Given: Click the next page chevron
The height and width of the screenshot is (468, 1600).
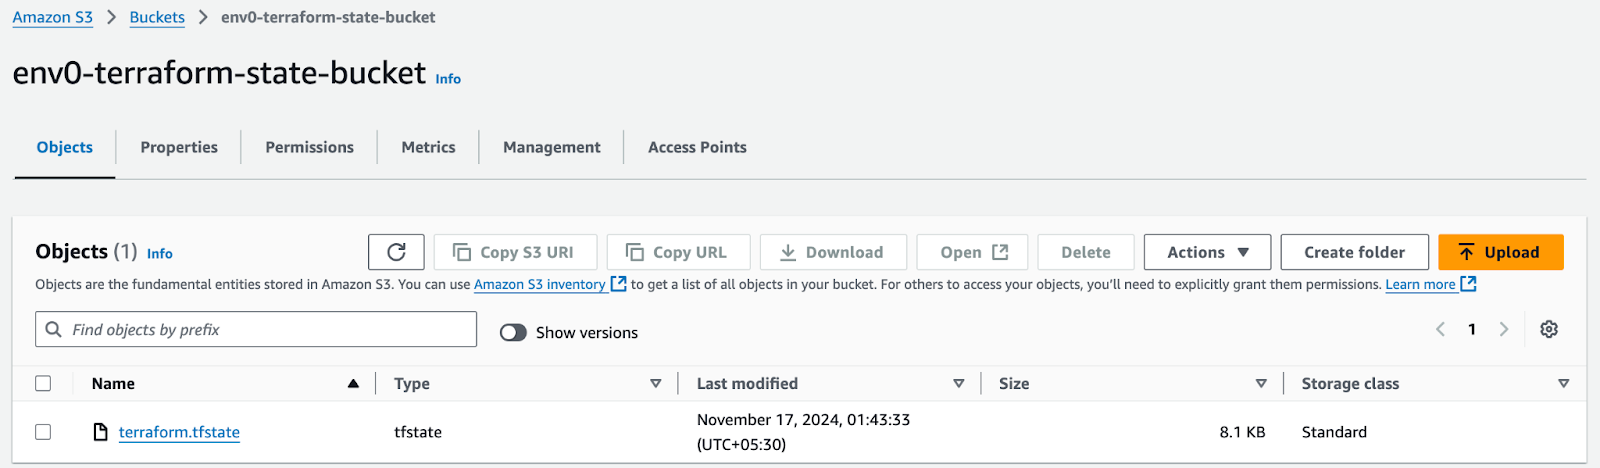Looking at the screenshot, I should coord(1503,329).
